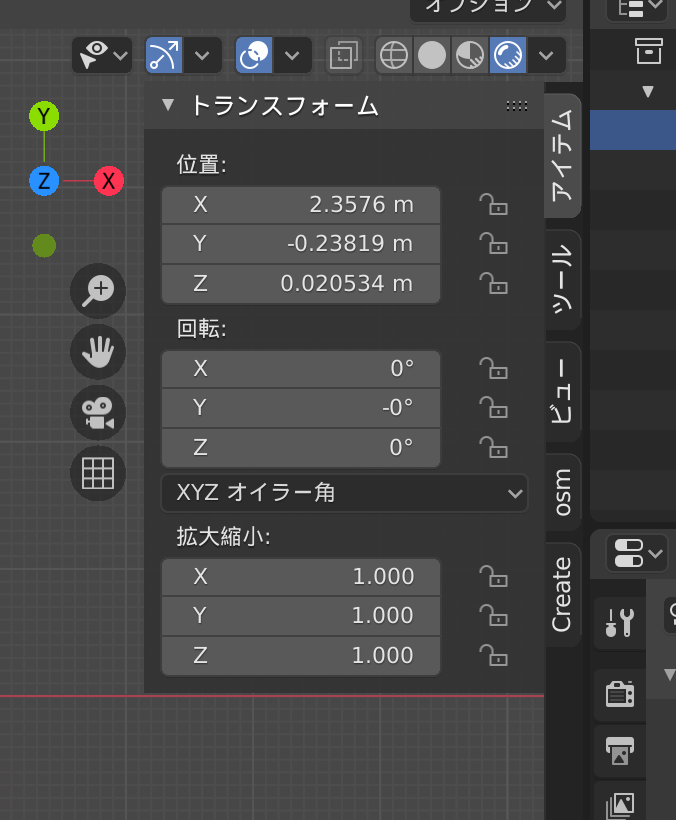Lock the scale Z value
This screenshot has height=820, width=676.
click(493, 656)
